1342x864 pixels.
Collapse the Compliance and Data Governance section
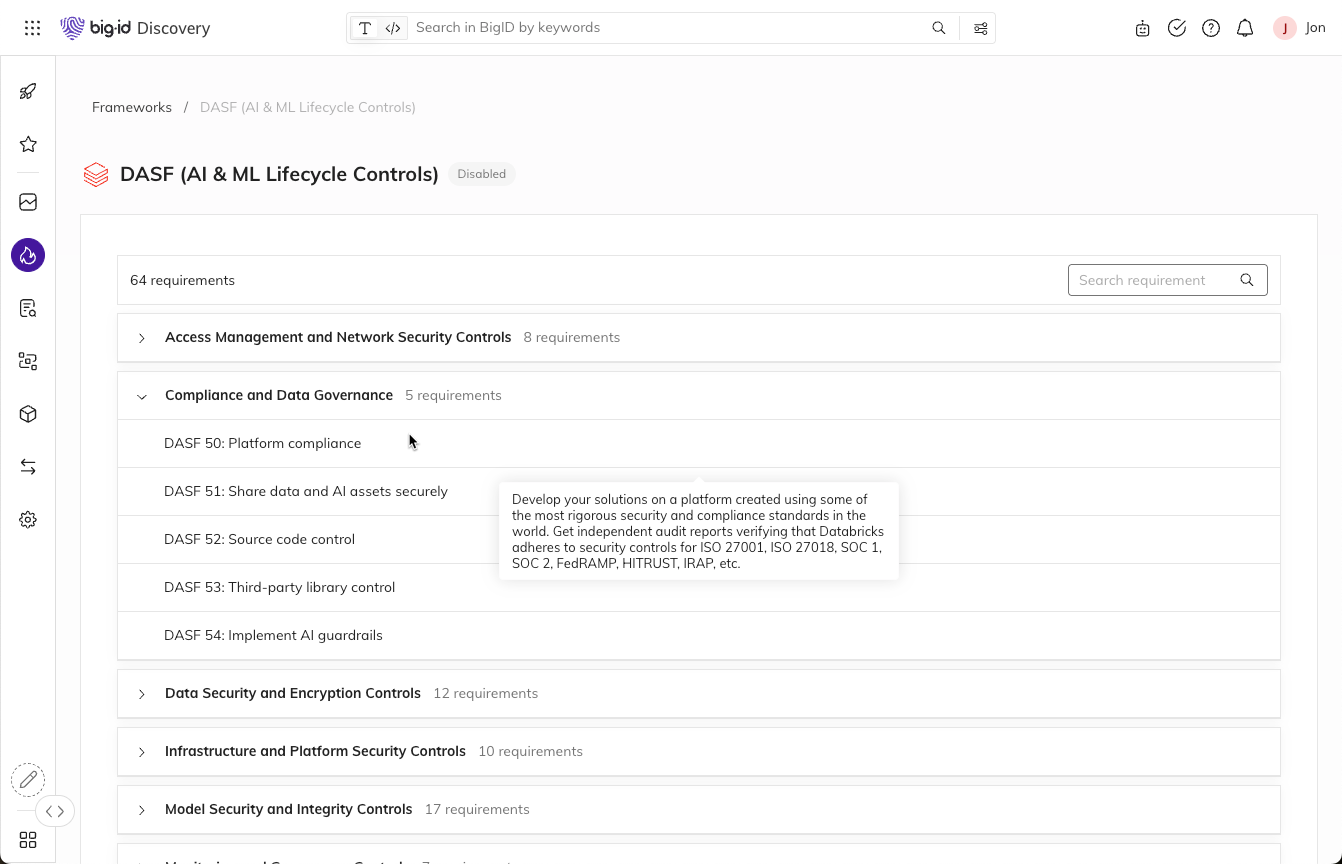(141, 396)
